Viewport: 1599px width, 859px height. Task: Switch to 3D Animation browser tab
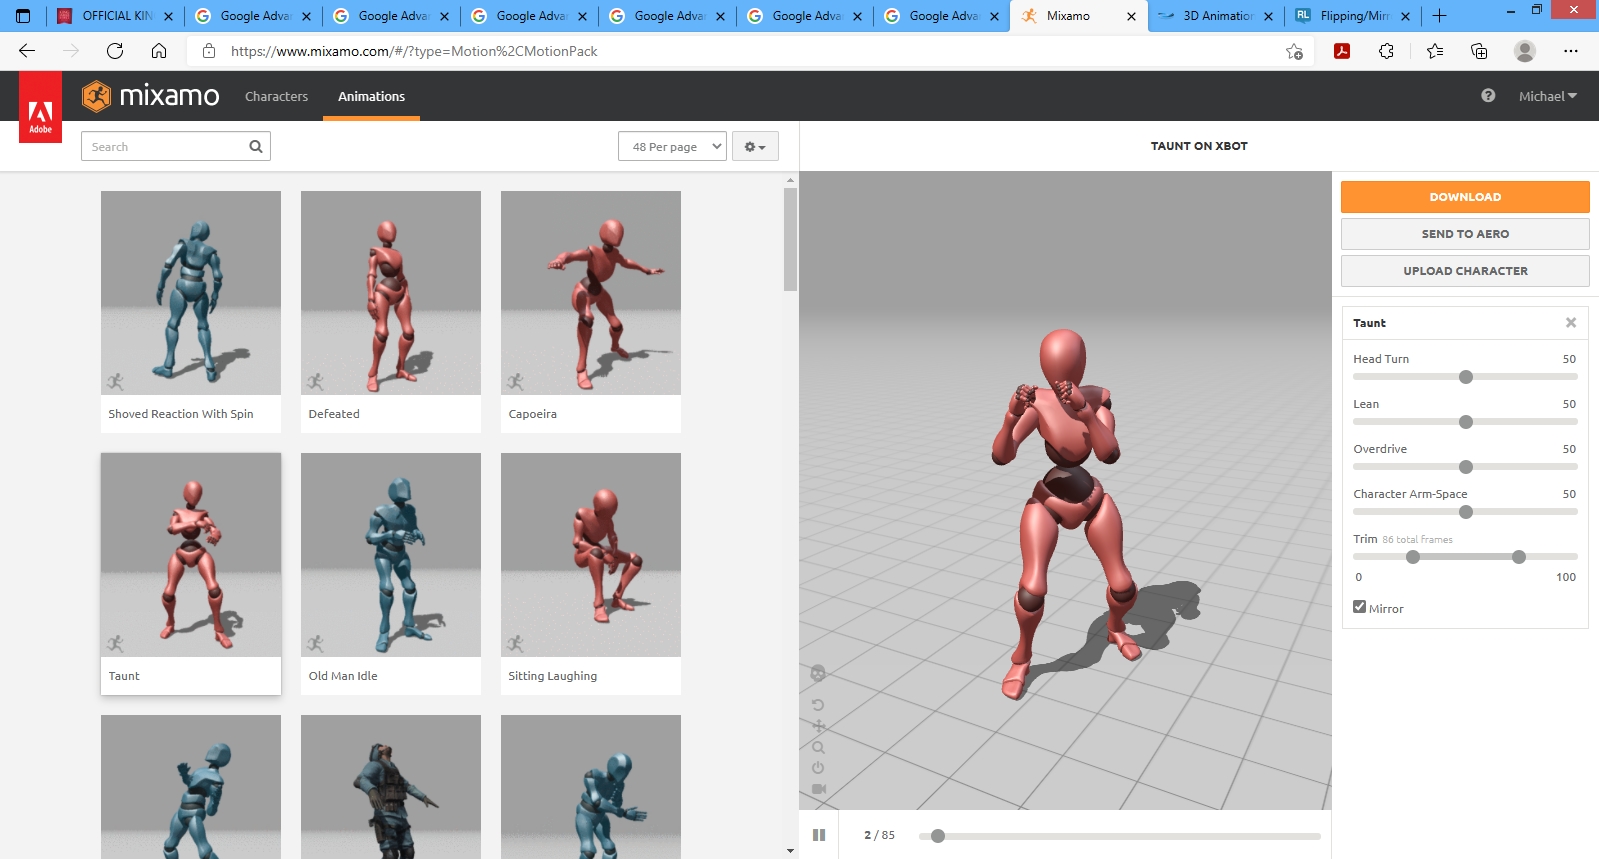[x=1216, y=16]
